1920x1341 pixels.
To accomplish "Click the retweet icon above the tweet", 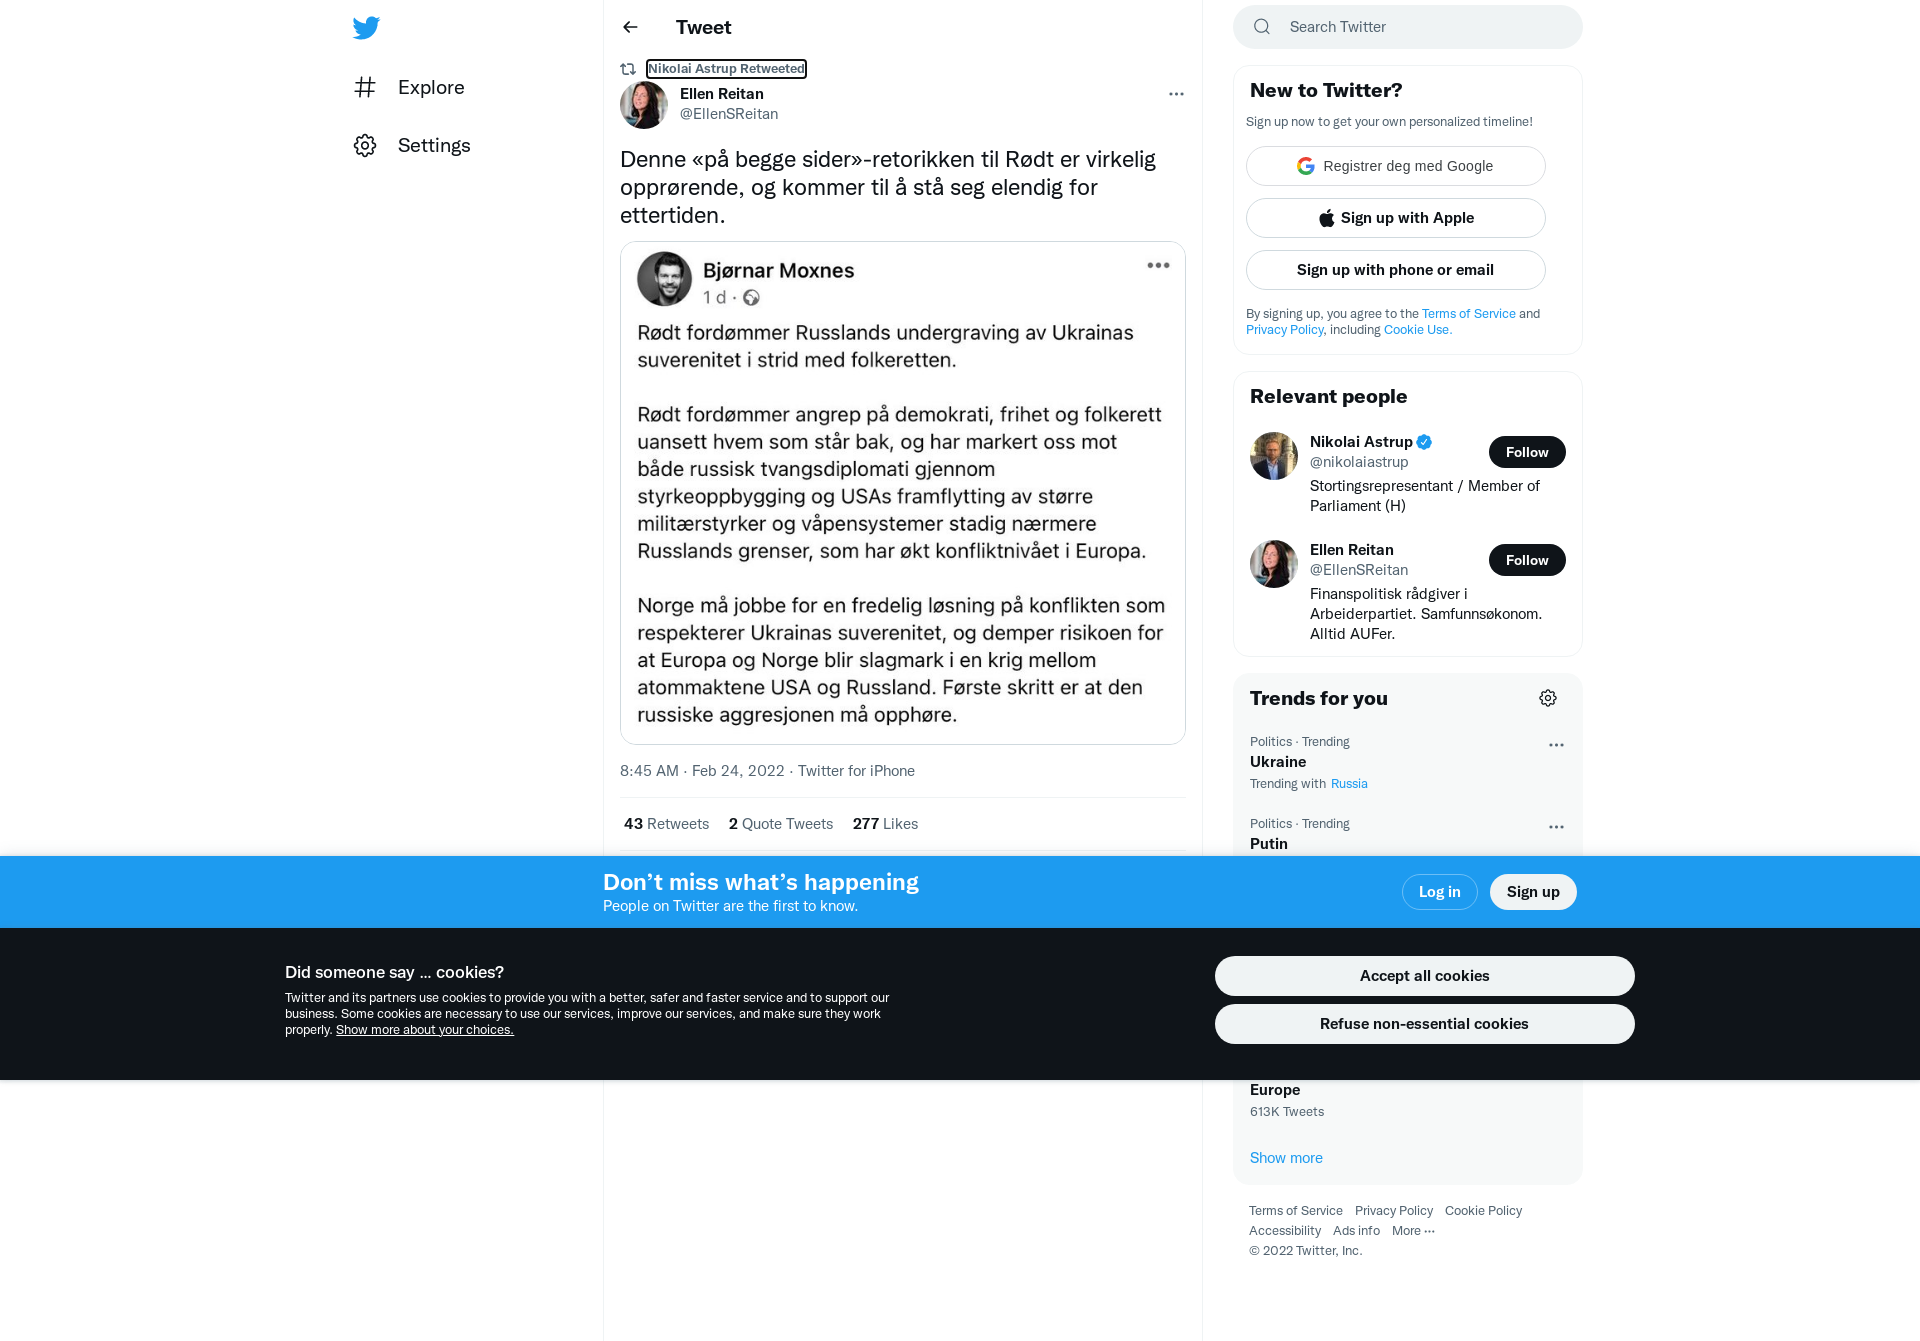I will [x=628, y=69].
